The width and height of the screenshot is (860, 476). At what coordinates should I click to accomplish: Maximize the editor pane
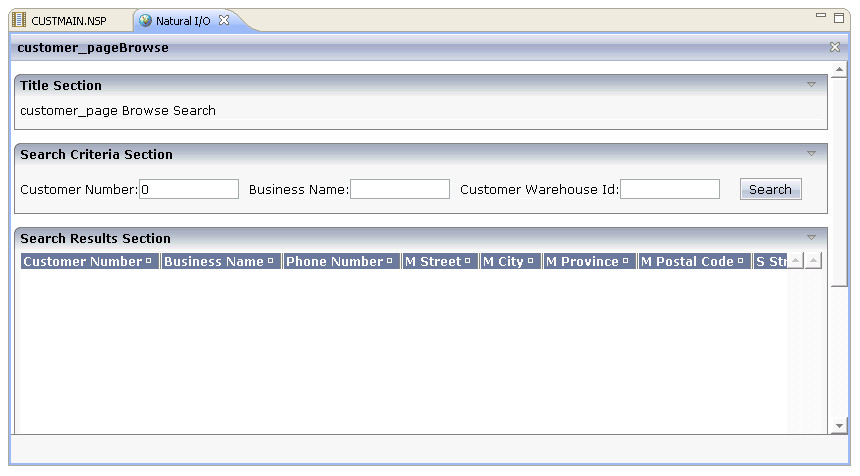[839, 17]
